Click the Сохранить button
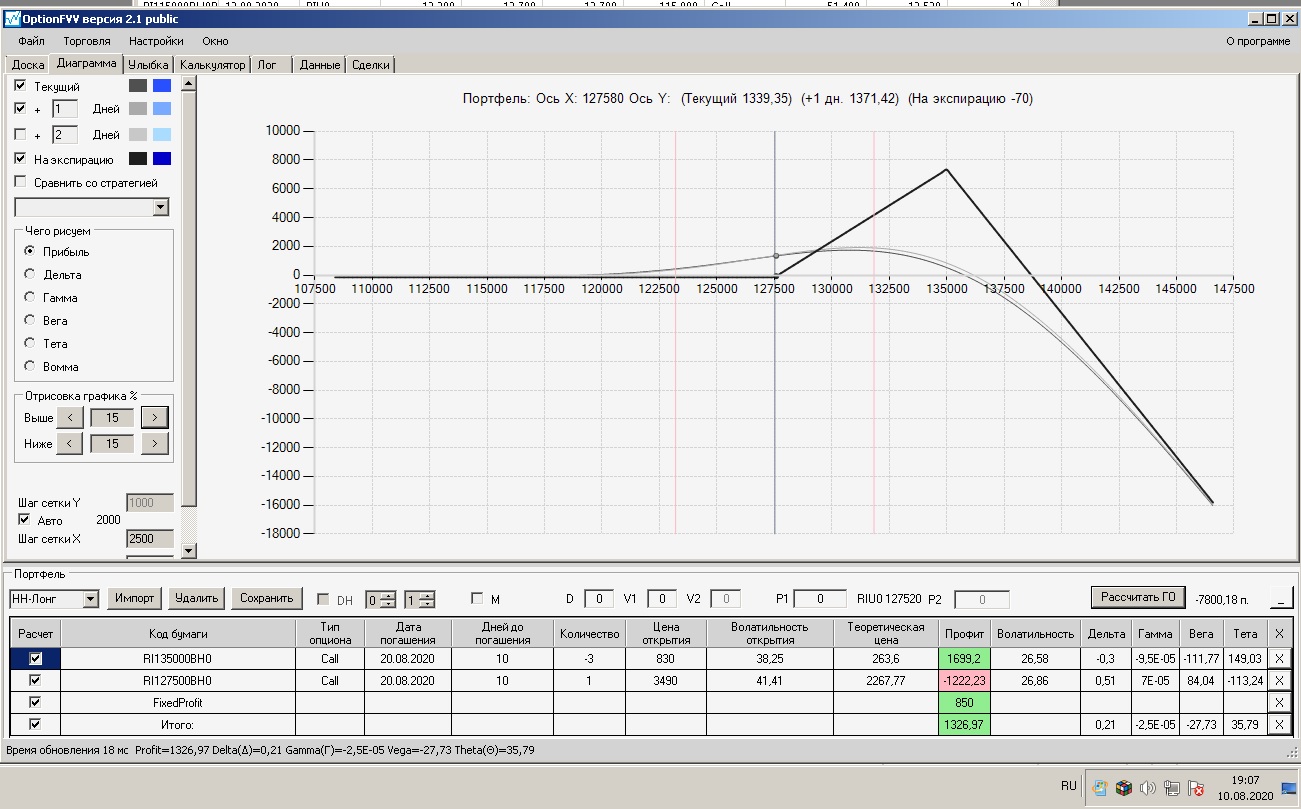The width and height of the screenshot is (1301, 809). 267,598
